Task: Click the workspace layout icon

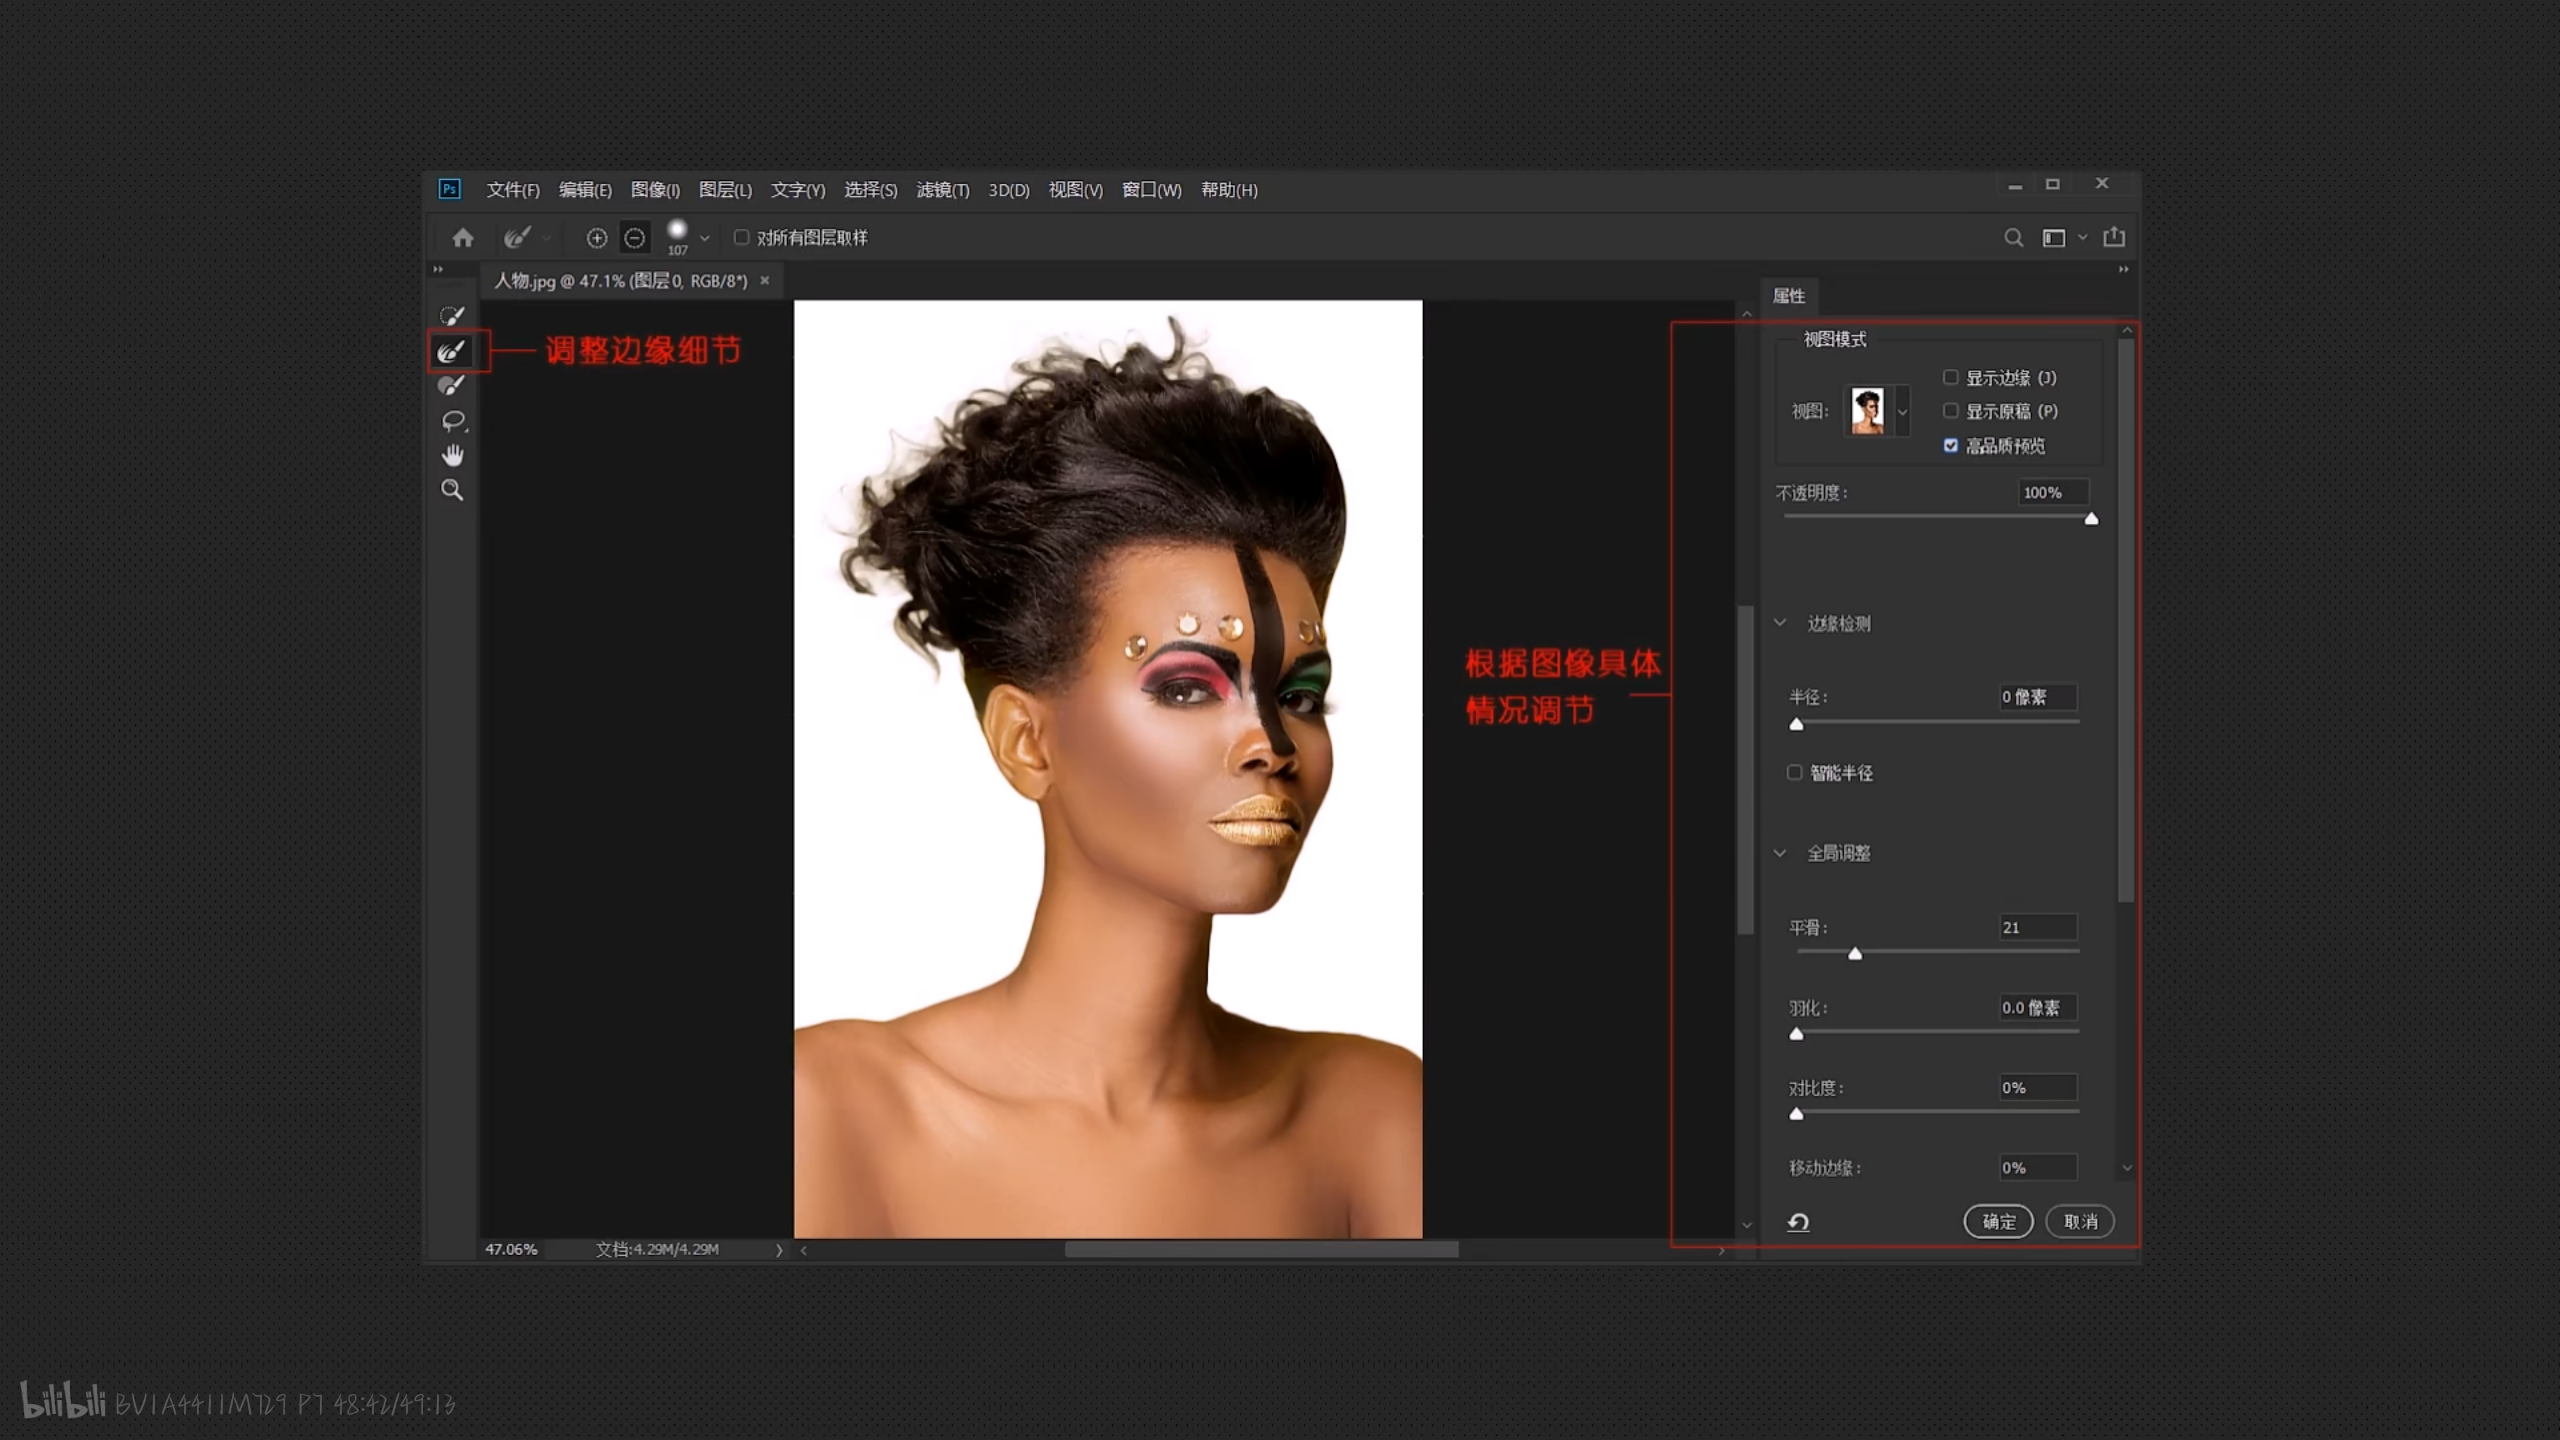Action: 2054,238
